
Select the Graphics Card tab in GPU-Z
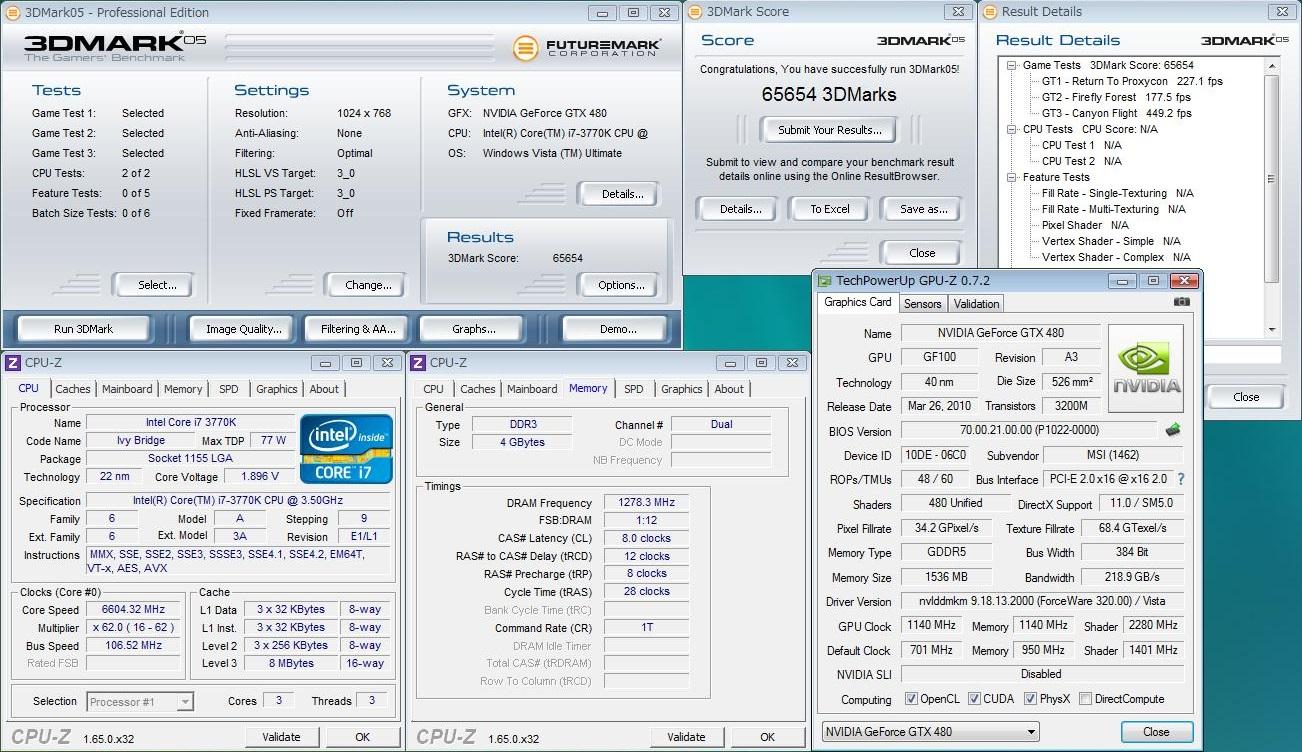[857, 302]
